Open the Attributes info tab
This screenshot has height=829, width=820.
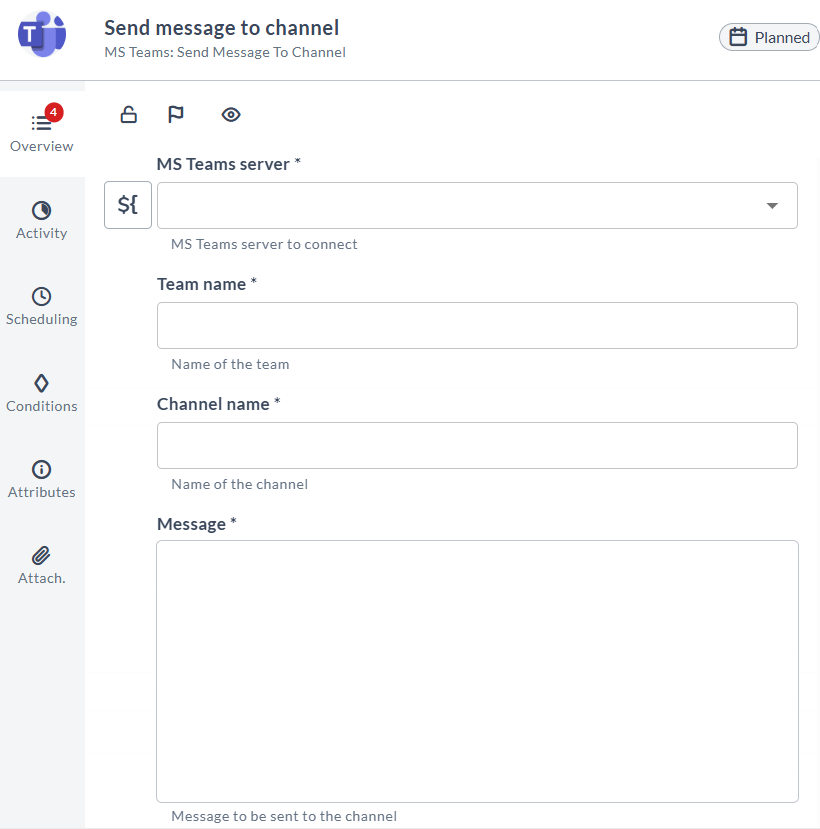(42, 480)
